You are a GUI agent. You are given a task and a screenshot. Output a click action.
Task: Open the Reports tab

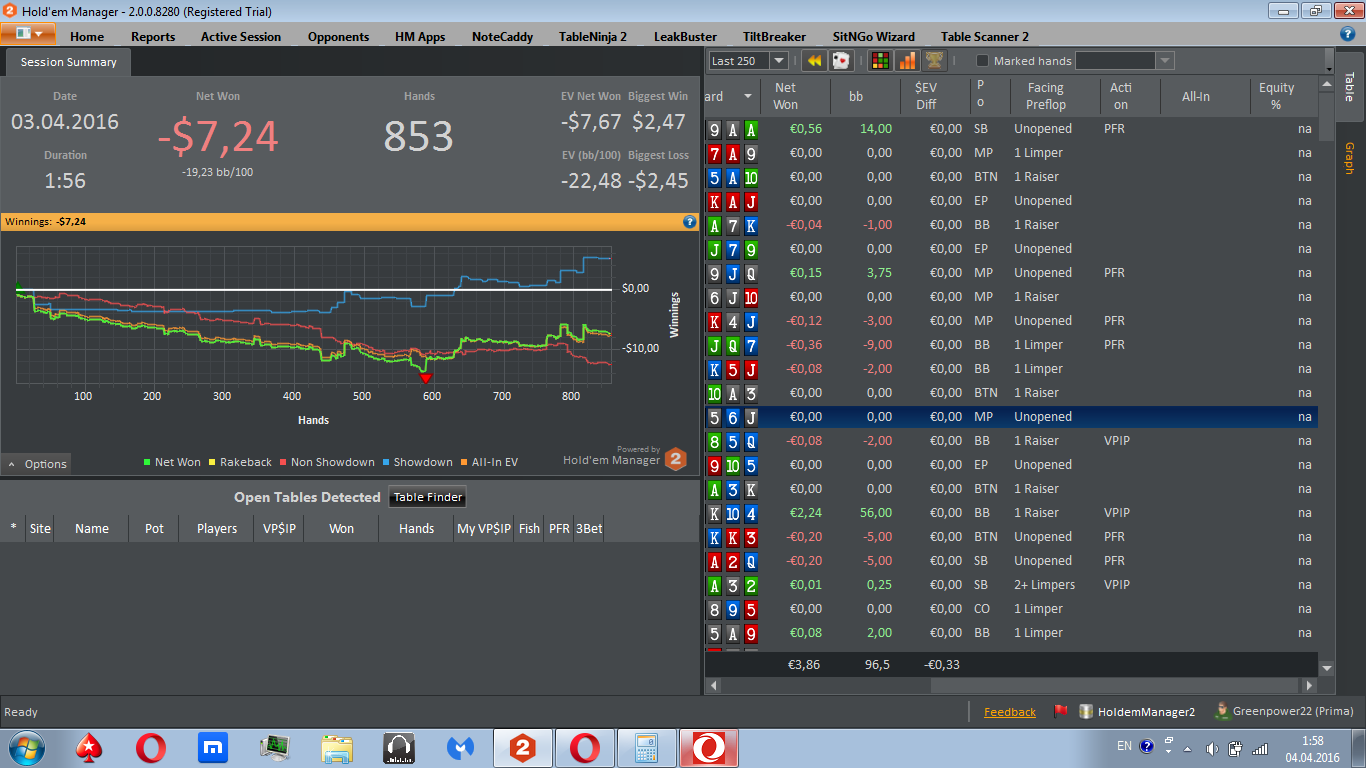tap(153, 36)
